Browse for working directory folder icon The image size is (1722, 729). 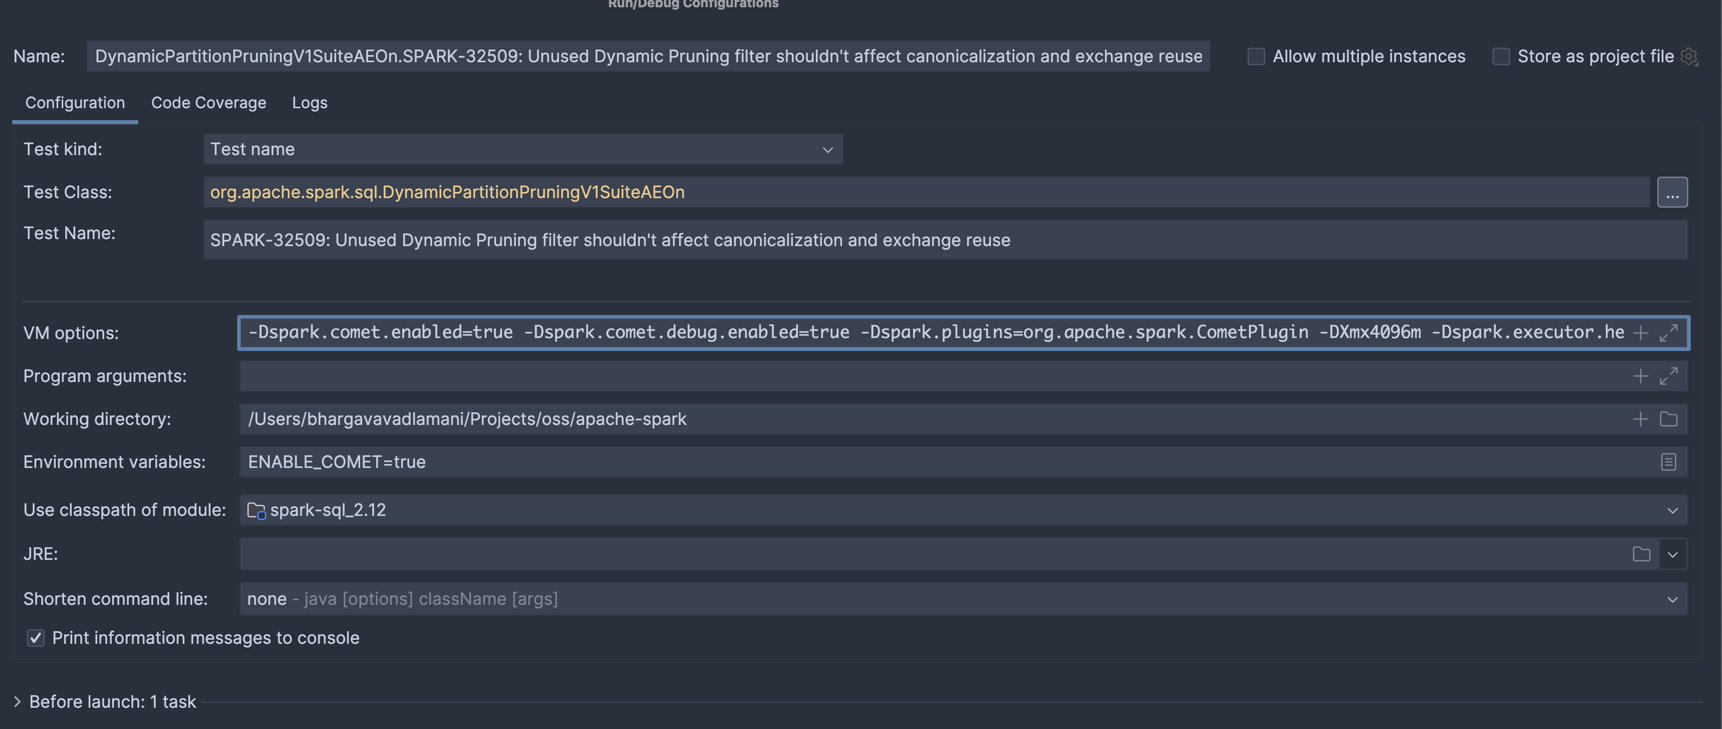[1668, 419]
